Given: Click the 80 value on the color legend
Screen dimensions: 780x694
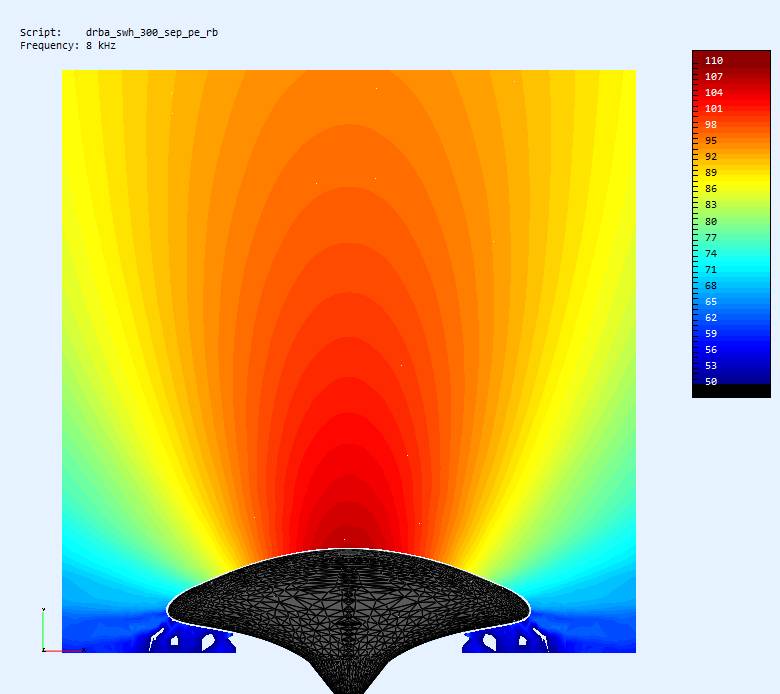Looking at the screenshot, I should click(x=711, y=221).
